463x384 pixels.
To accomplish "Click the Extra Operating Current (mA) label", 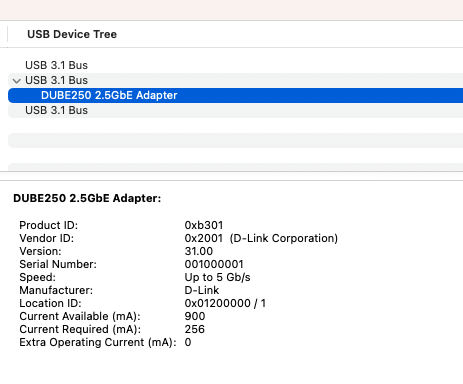I will [98, 342].
